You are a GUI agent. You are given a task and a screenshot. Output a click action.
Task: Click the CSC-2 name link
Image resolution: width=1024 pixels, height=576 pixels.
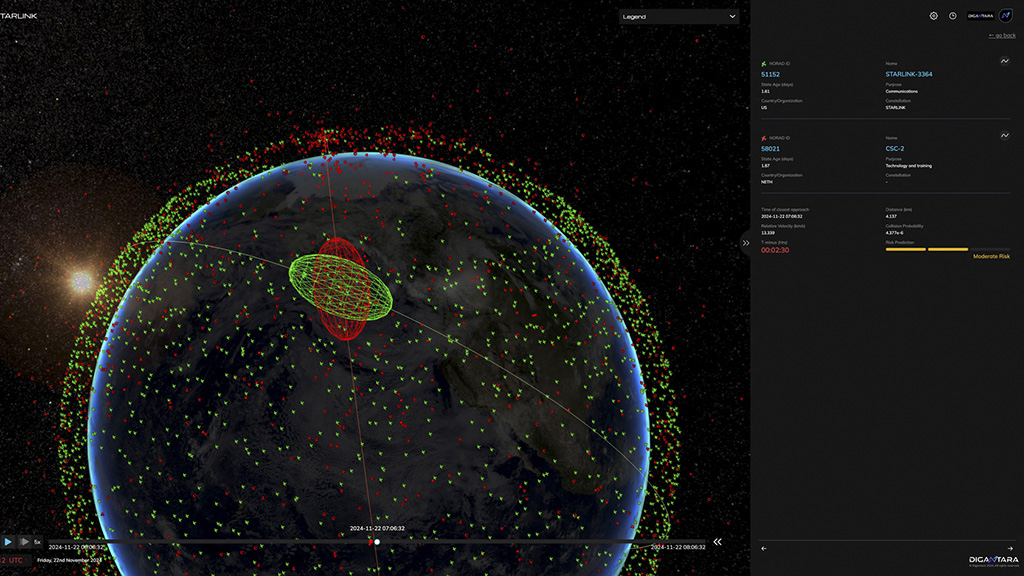pos(895,149)
